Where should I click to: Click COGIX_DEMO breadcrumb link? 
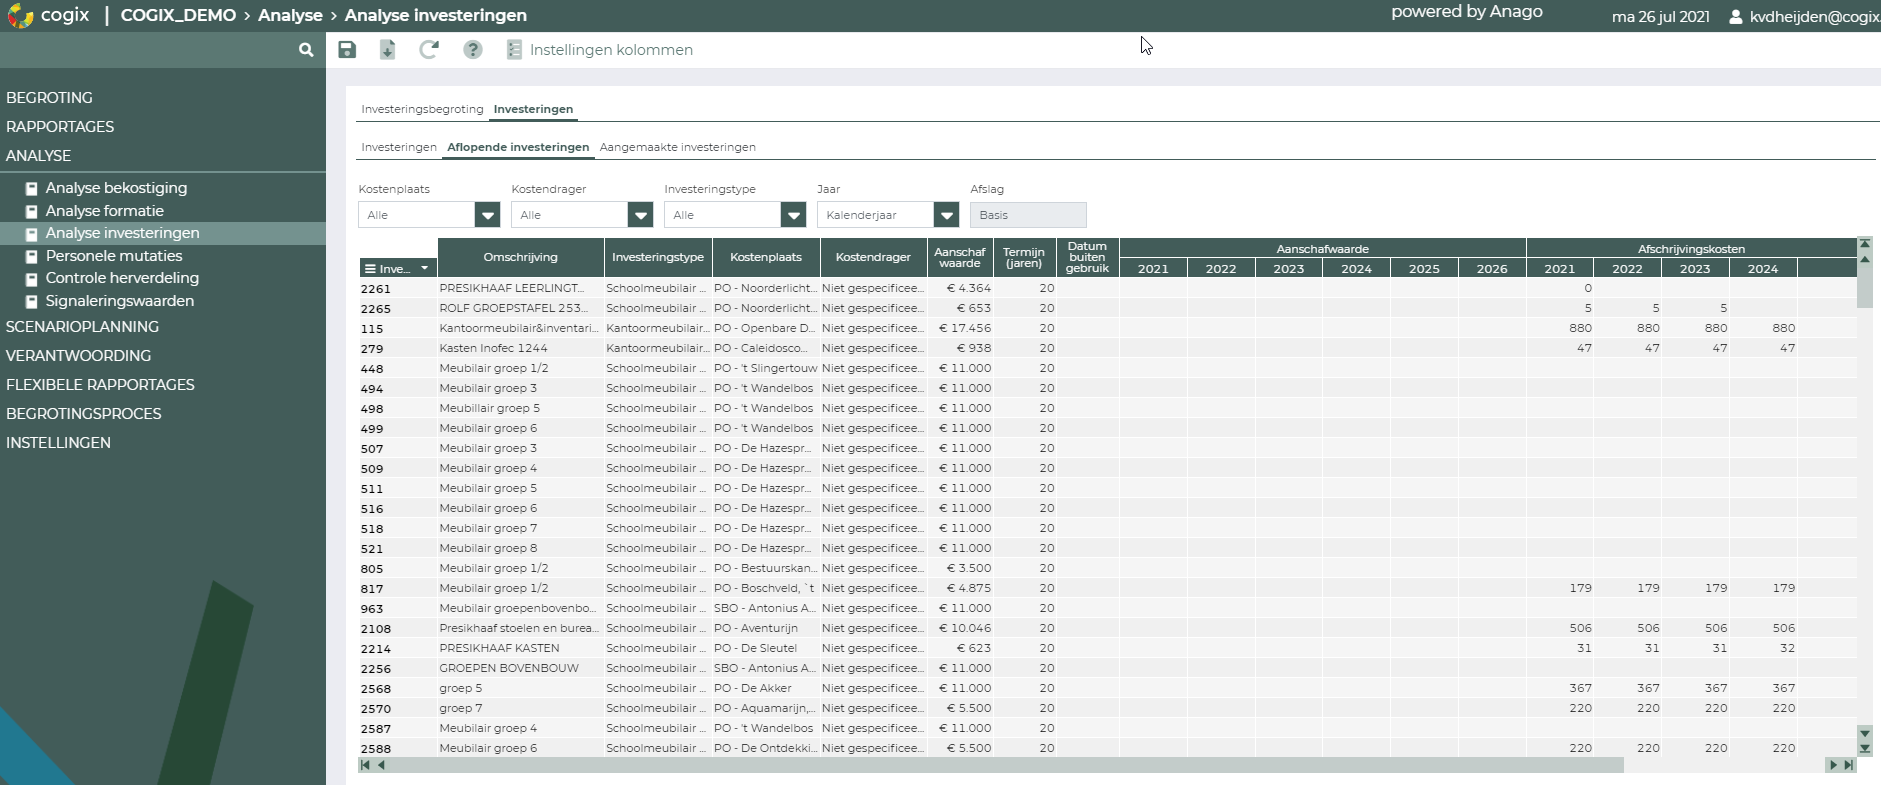click(178, 15)
